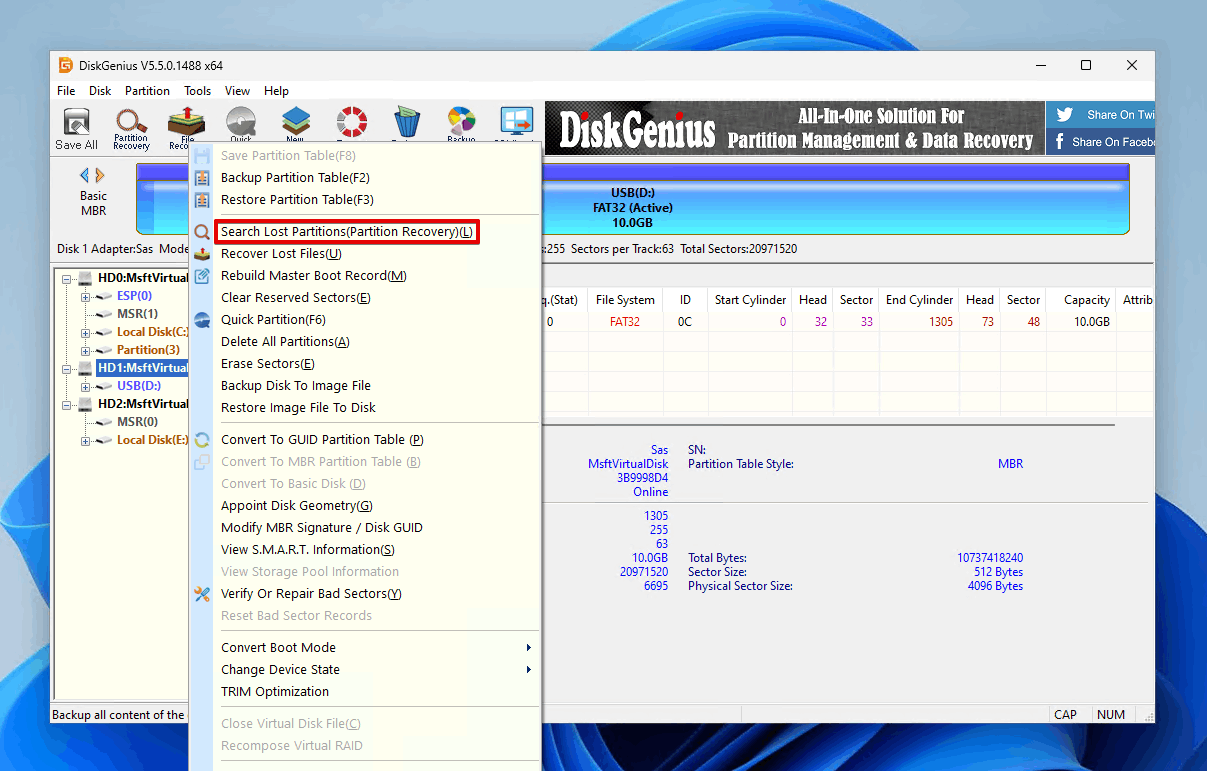Collapse the HD2 disk tree node
Viewport: 1207px width, 771px height.
[66, 404]
